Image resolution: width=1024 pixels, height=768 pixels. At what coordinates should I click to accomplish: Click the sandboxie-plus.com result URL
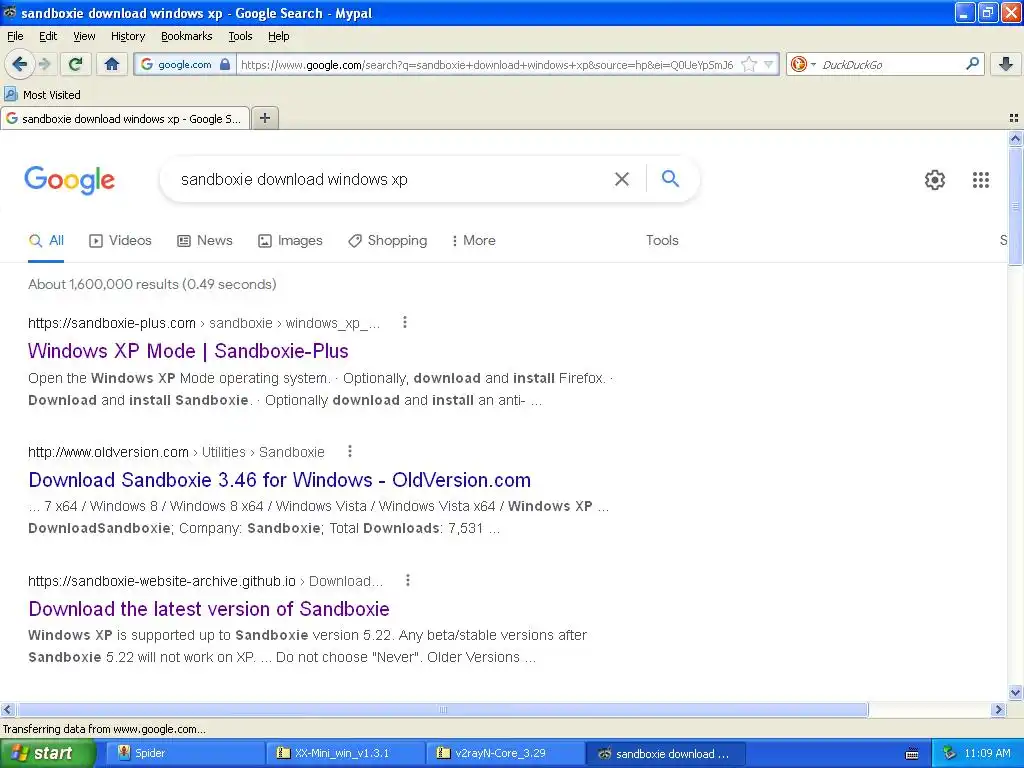coord(204,323)
